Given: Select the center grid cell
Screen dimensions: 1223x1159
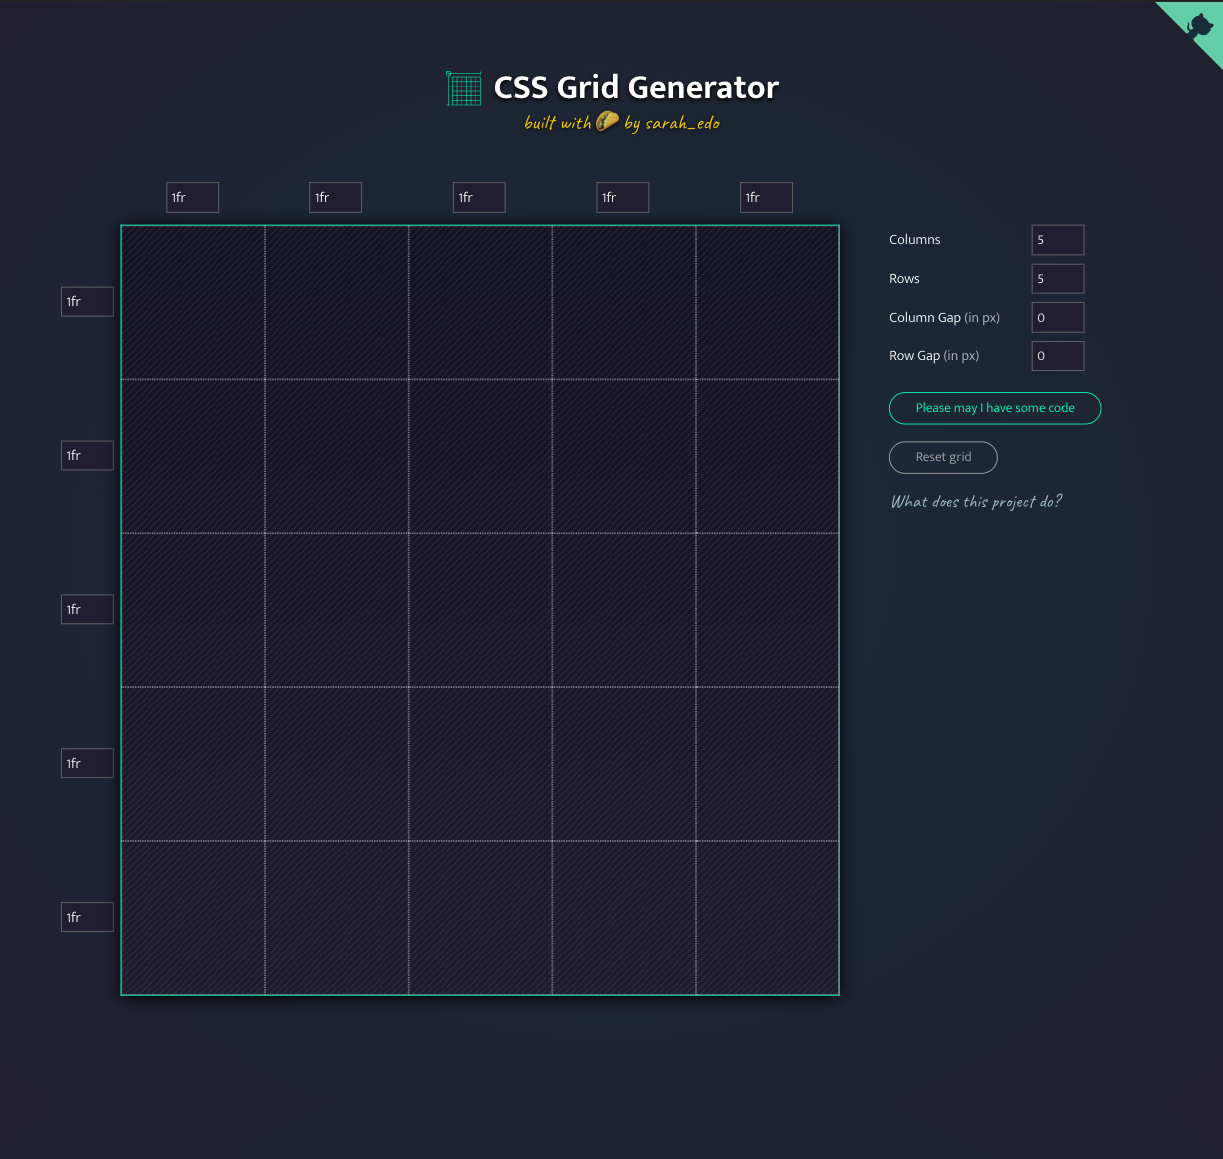Looking at the screenshot, I should pyautogui.click(x=480, y=610).
